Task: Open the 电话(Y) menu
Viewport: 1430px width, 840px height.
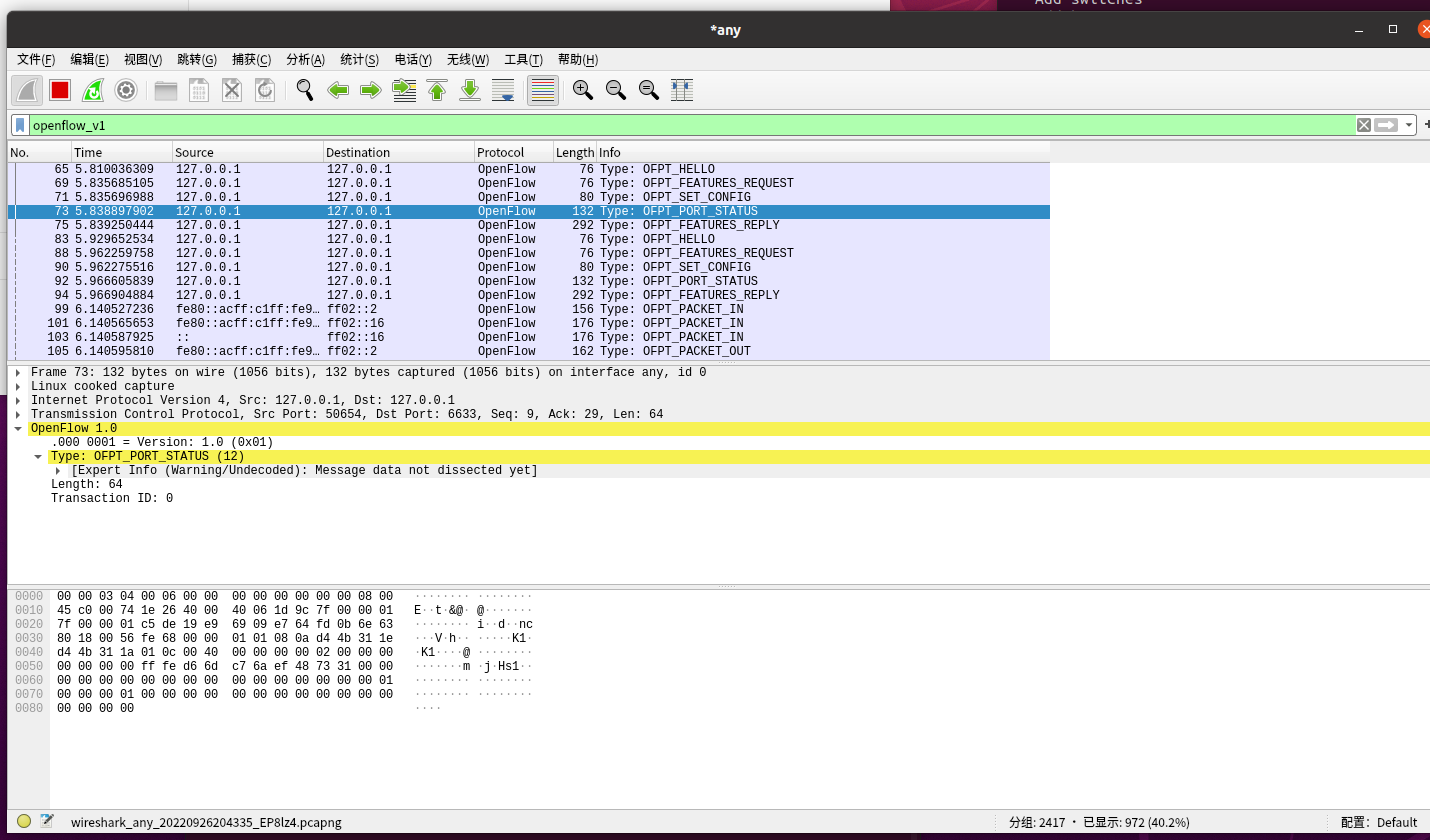Action: [x=413, y=60]
